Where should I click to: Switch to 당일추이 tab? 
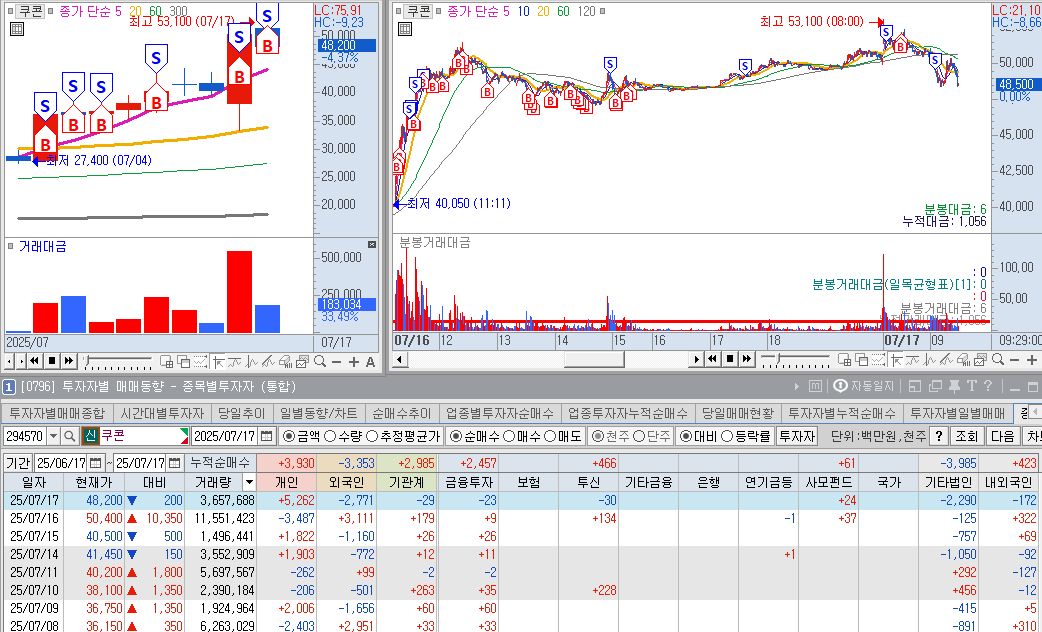click(x=241, y=413)
